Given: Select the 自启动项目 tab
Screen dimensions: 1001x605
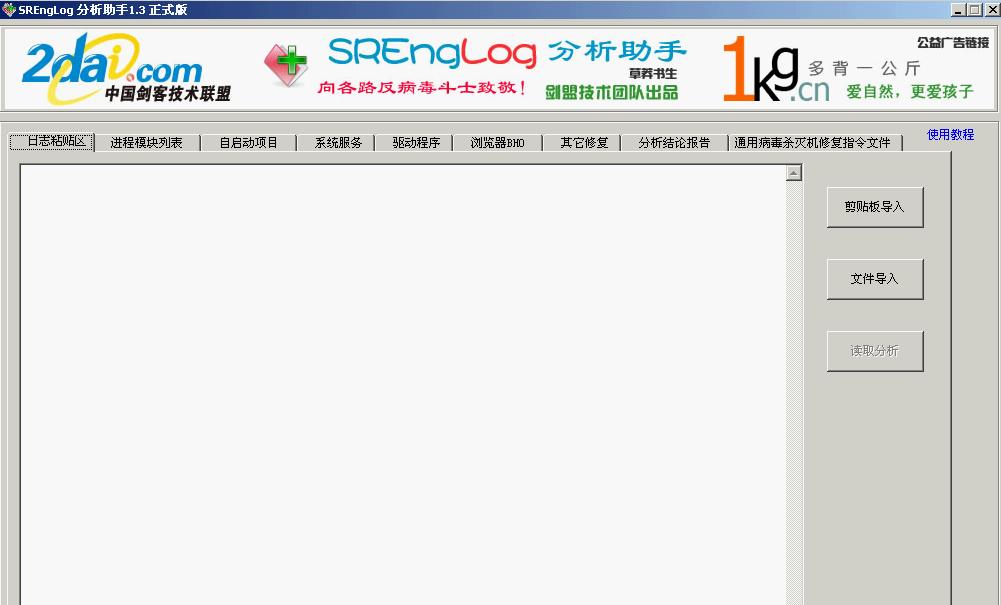Looking at the screenshot, I should click(x=248, y=143).
